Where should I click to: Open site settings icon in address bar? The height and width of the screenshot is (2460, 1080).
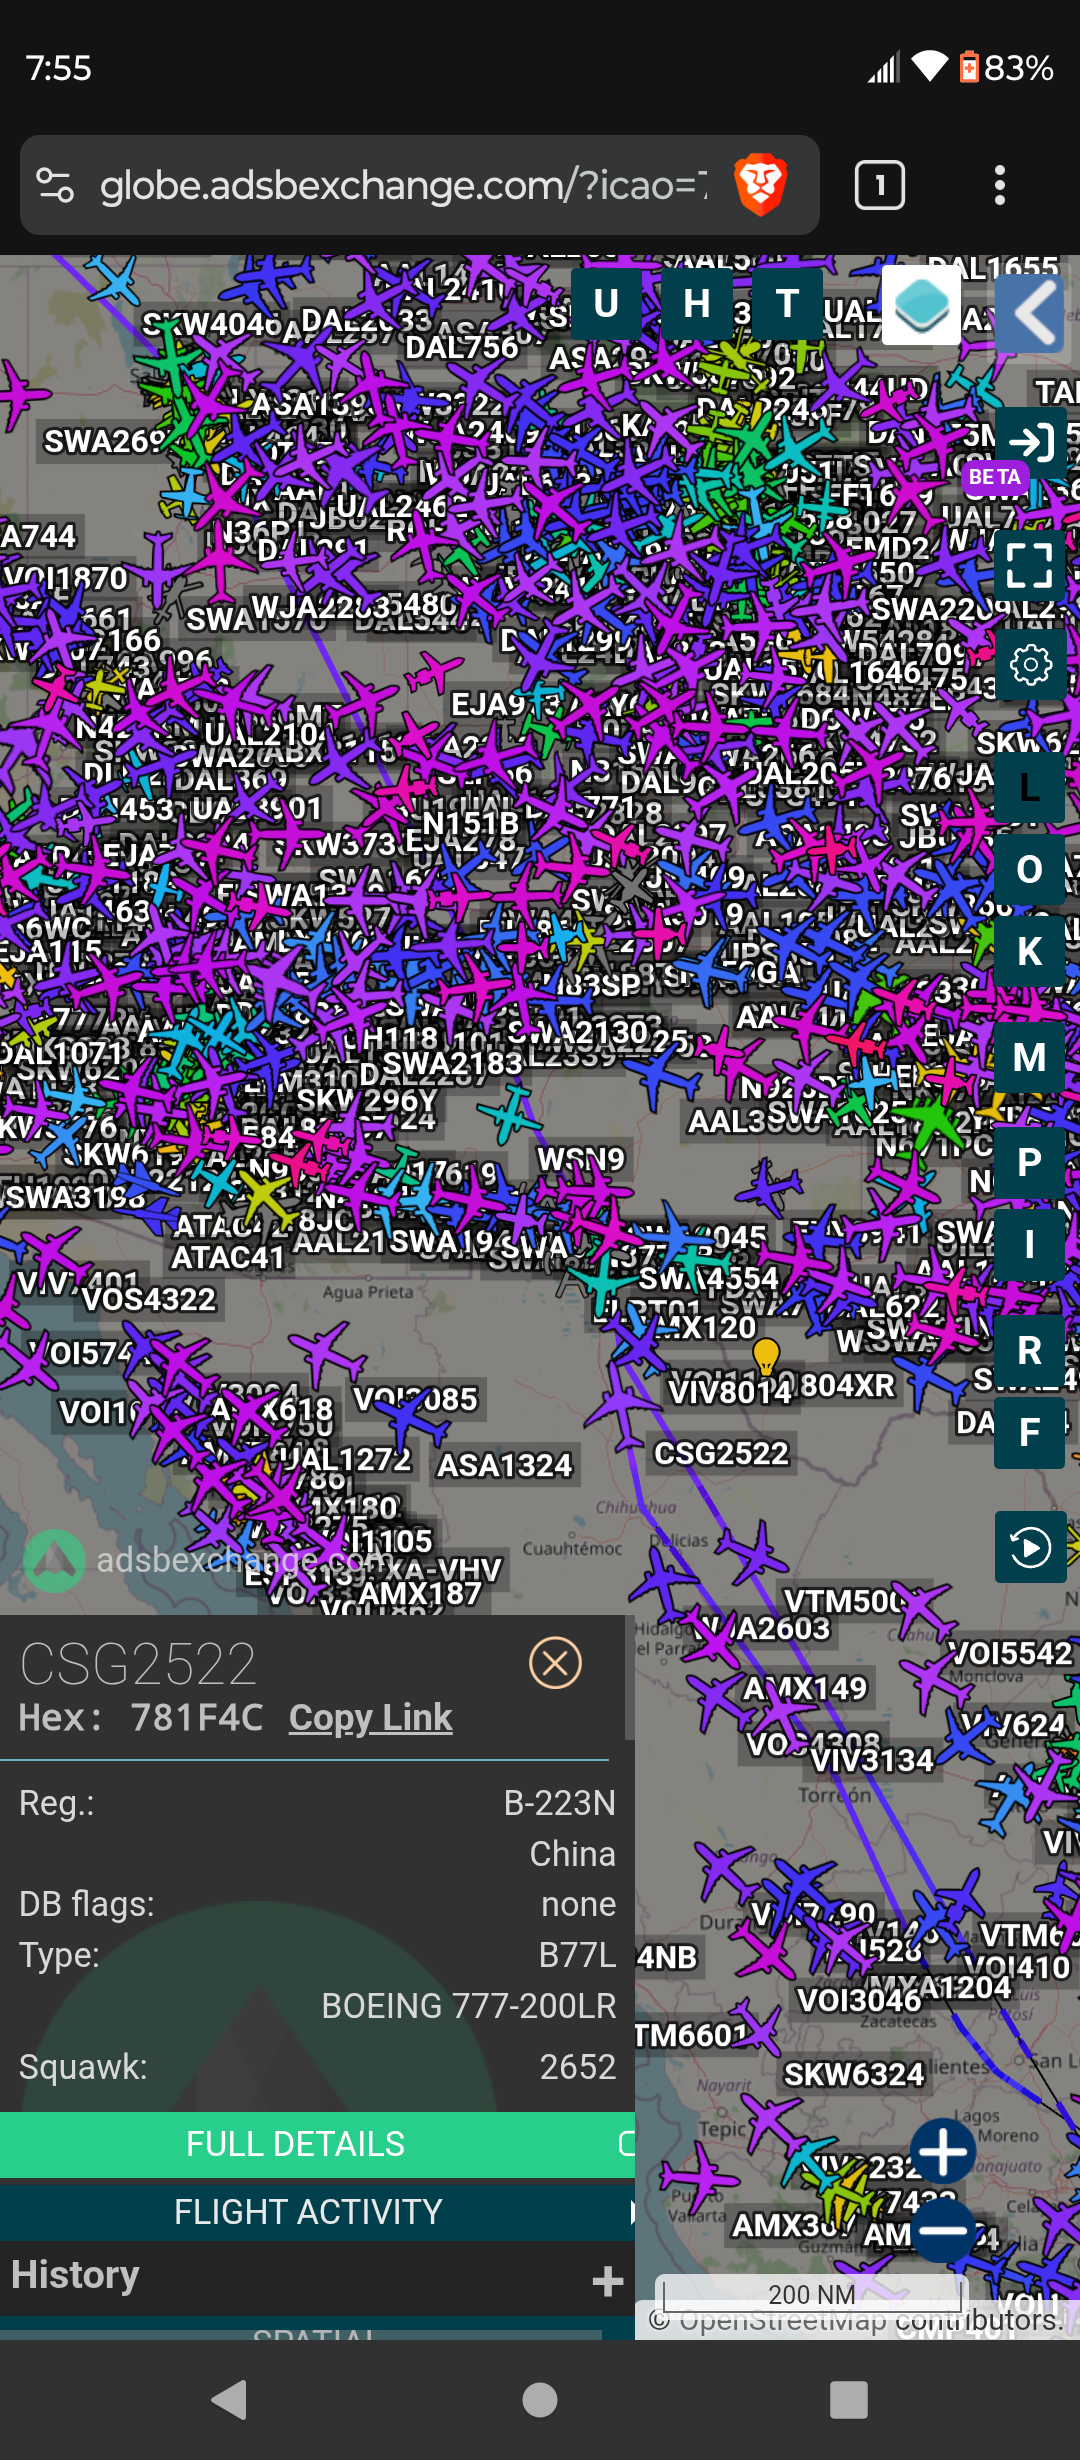(55, 185)
